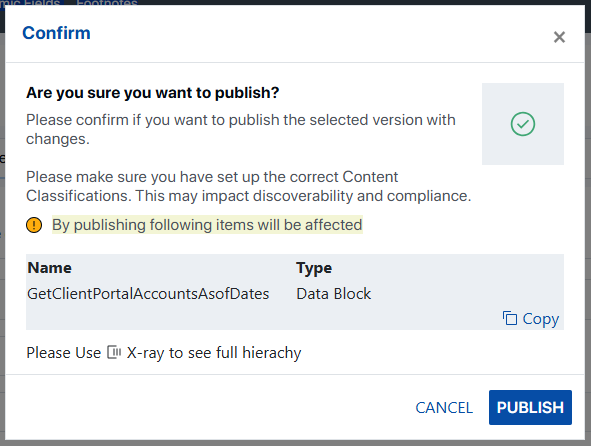
Task: Click the highlighted affected items warning text
Action: pyautogui.click(x=207, y=225)
